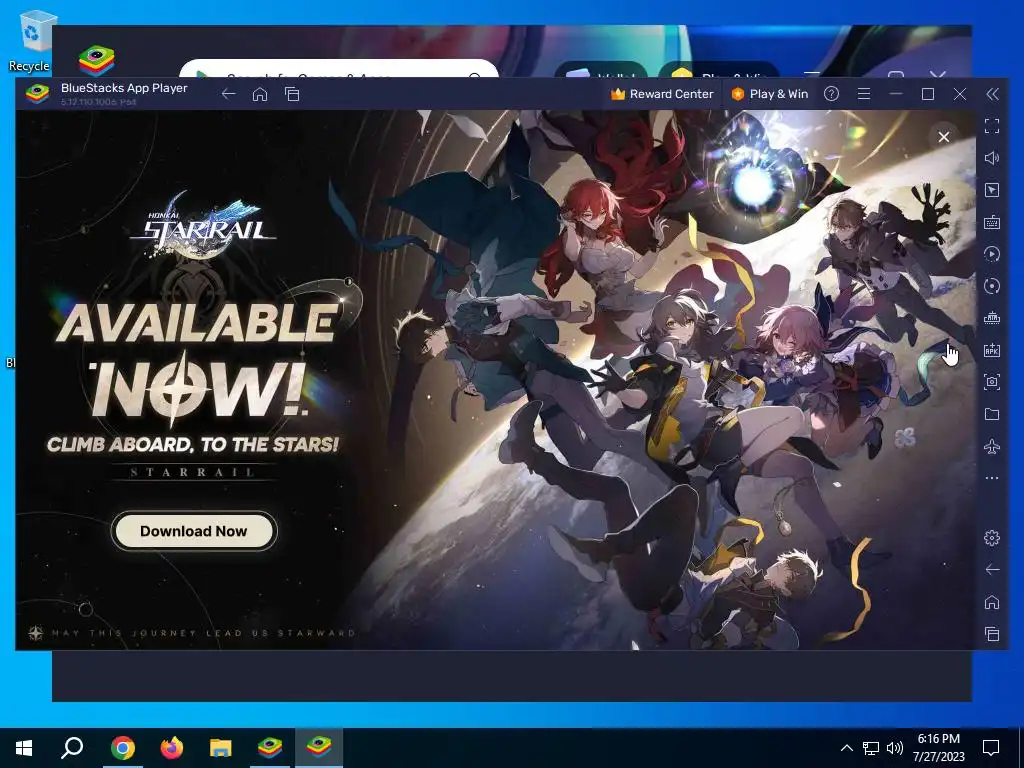The width and height of the screenshot is (1024, 768).
Task: Open BlueStacks settings gear in sidebar
Action: [x=992, y=537]
